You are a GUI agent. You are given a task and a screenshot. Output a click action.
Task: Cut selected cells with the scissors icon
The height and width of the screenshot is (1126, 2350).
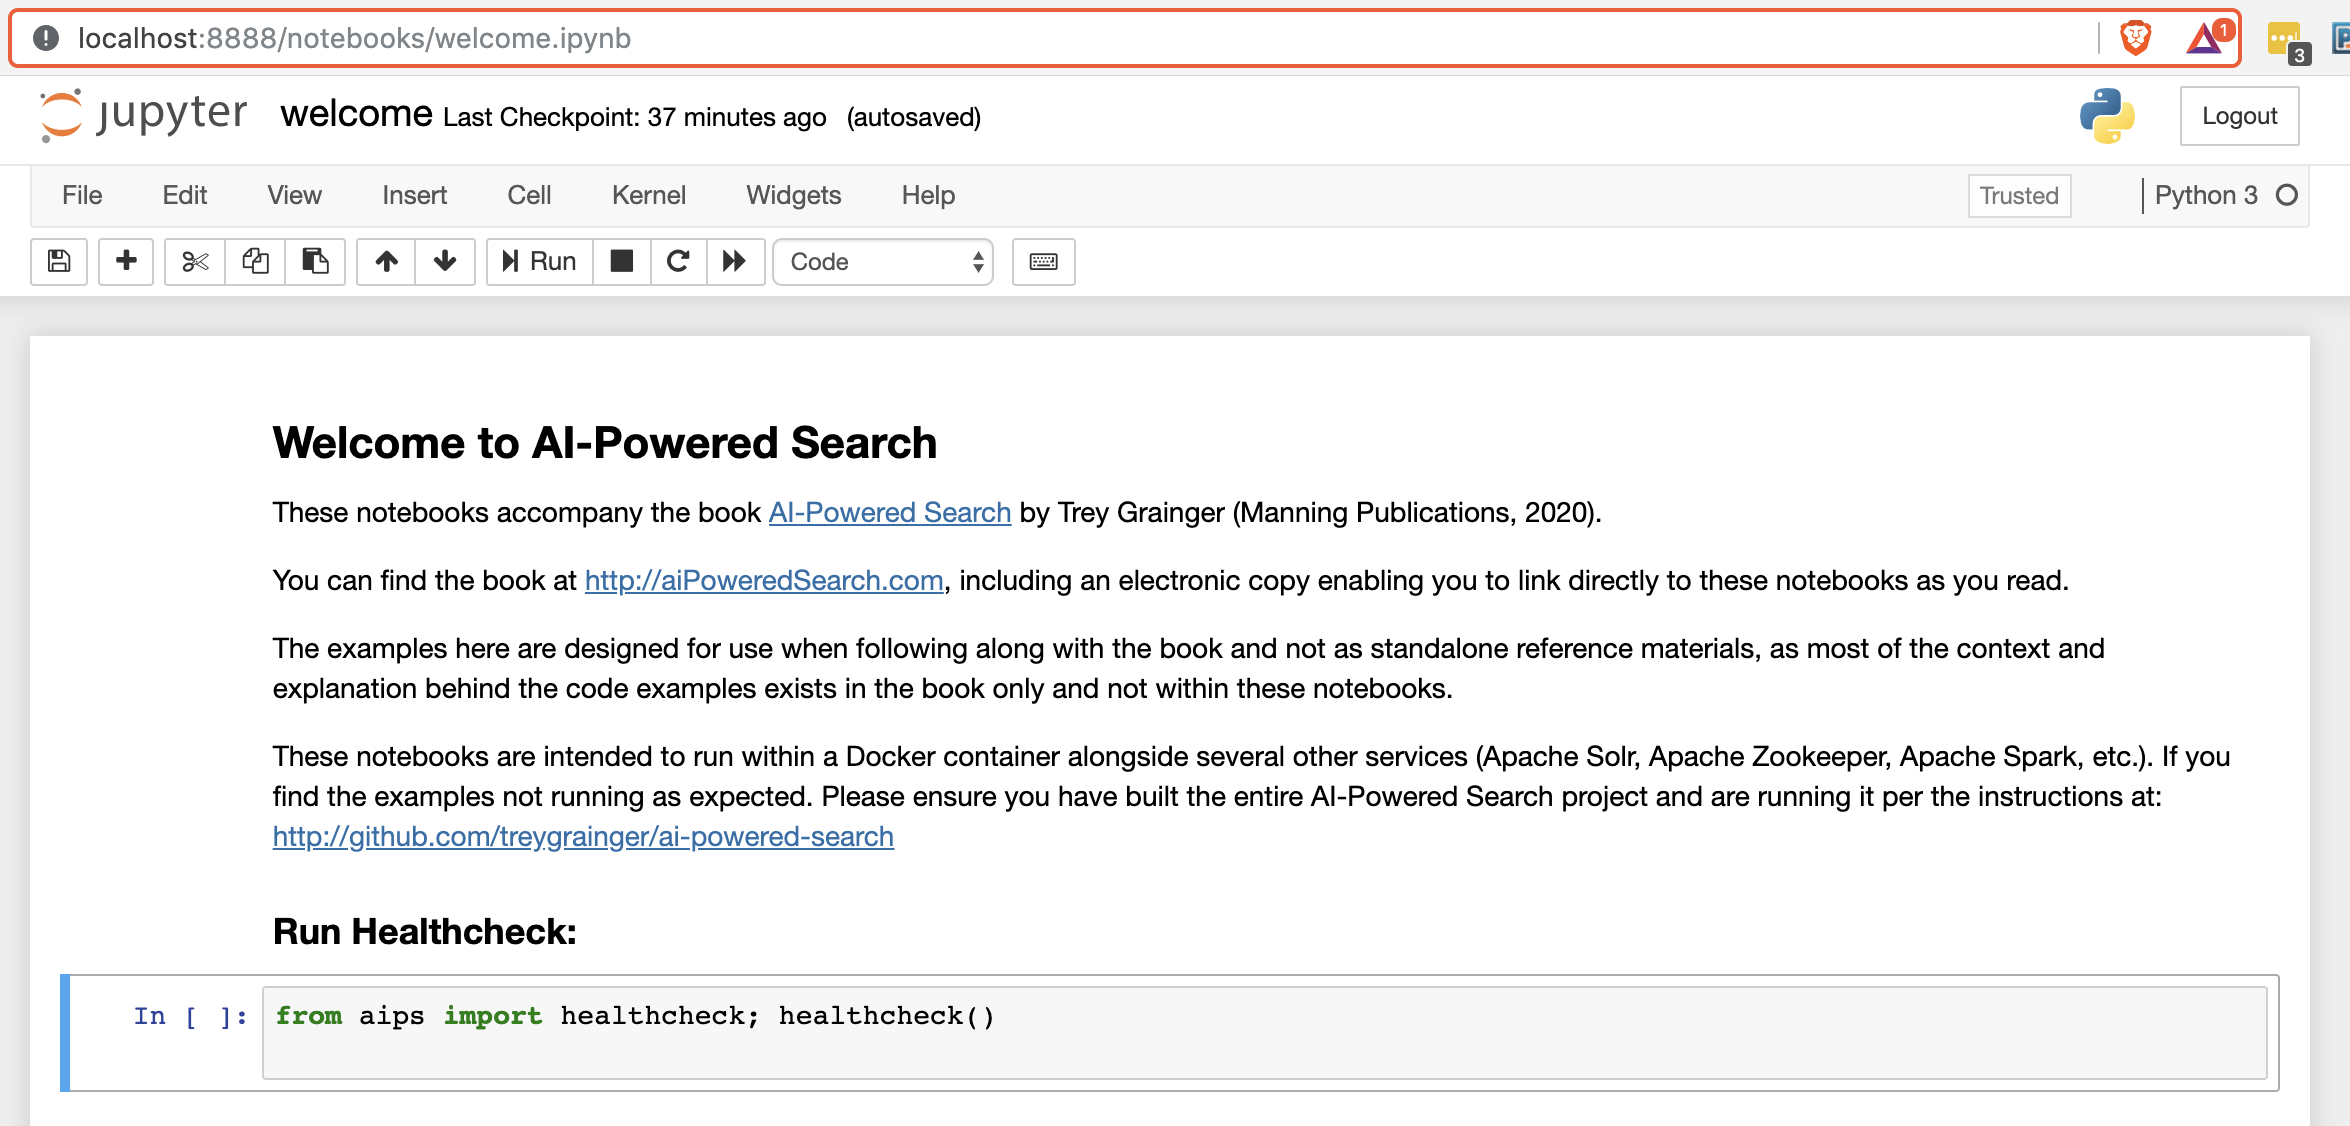point(194,261)
